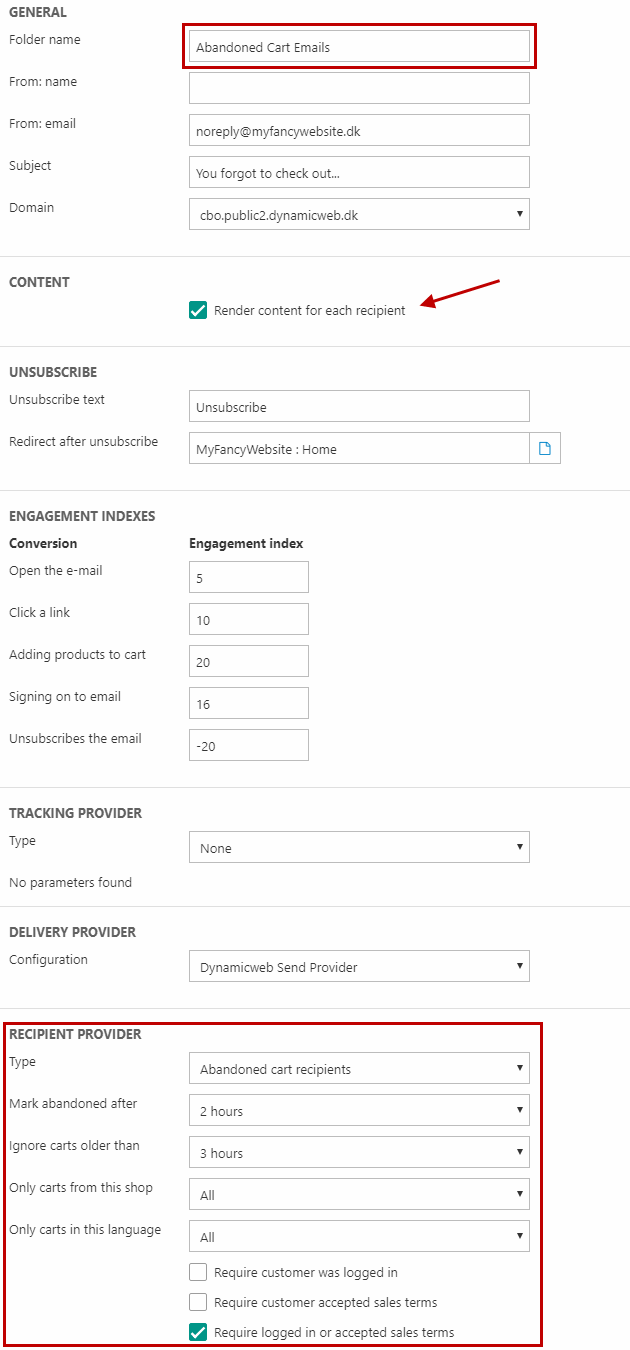The image size is (630, 1350).
Task: Uncheck Require logged in or accepted sales terms
Action: pyautogui.click(x=198, y=1332)
